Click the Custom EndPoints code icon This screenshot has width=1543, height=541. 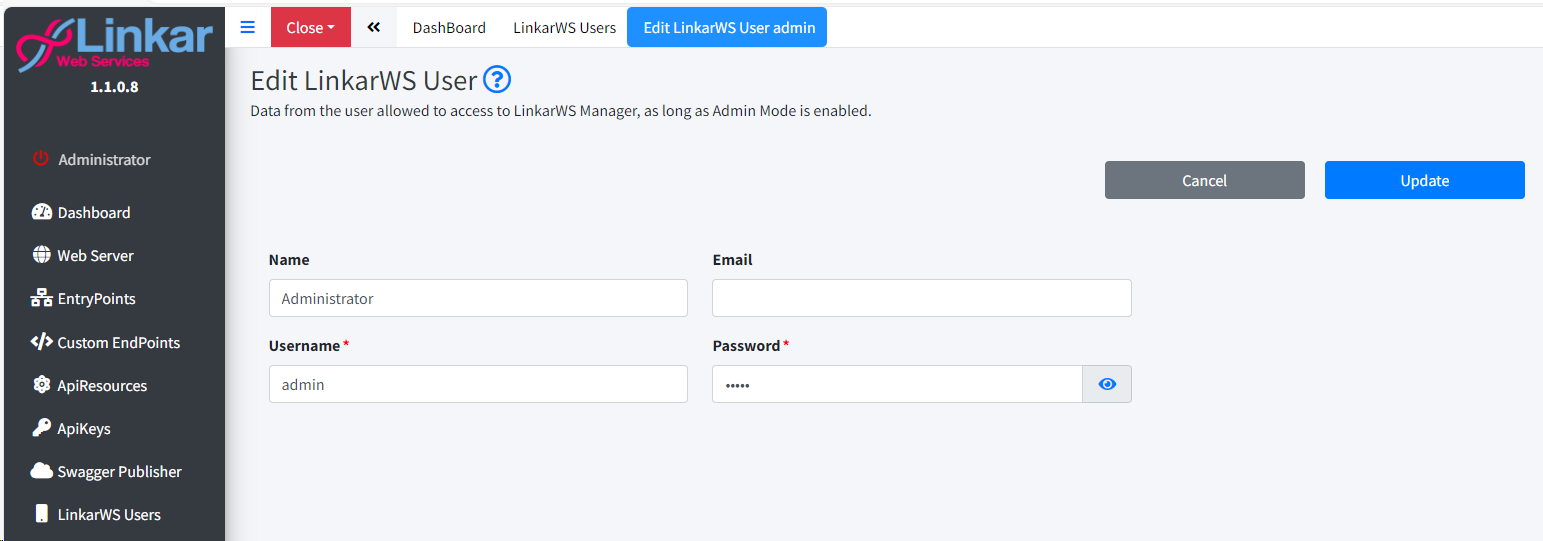tap(41, 342)
